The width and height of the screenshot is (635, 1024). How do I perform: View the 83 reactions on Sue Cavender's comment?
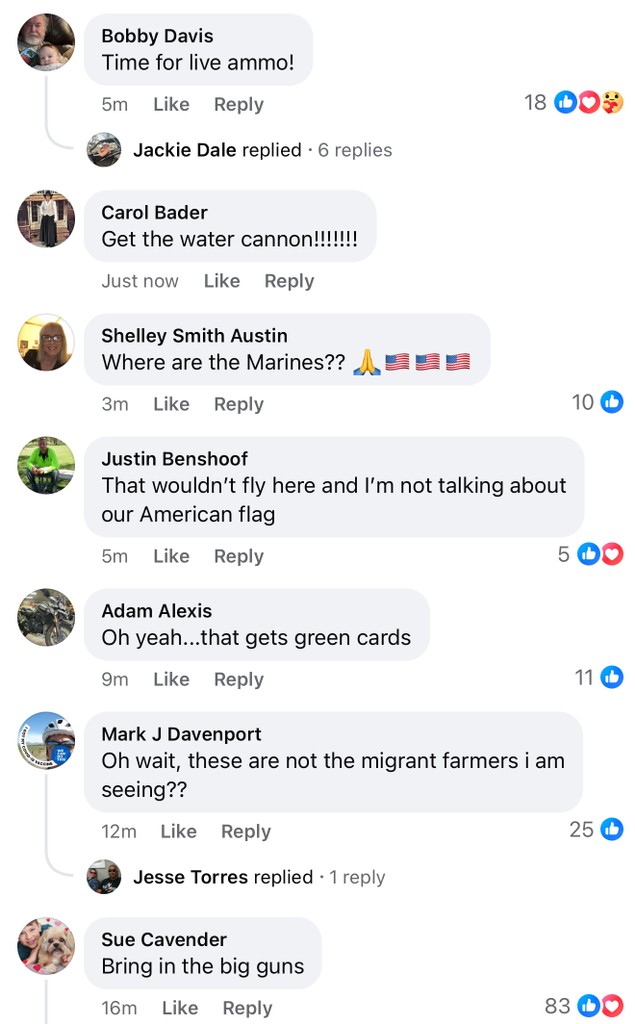click(583, 1006)
